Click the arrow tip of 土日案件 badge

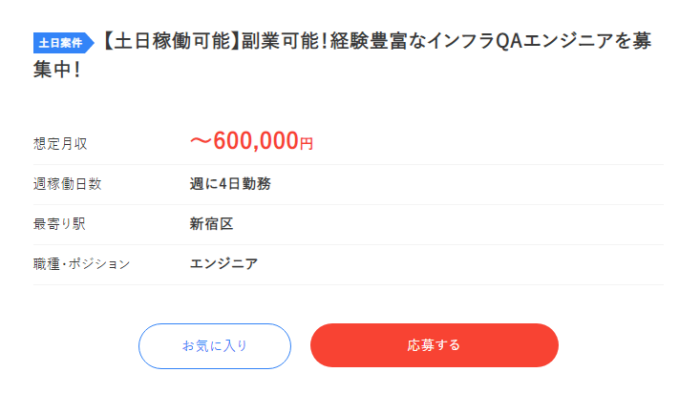[91, 43]
